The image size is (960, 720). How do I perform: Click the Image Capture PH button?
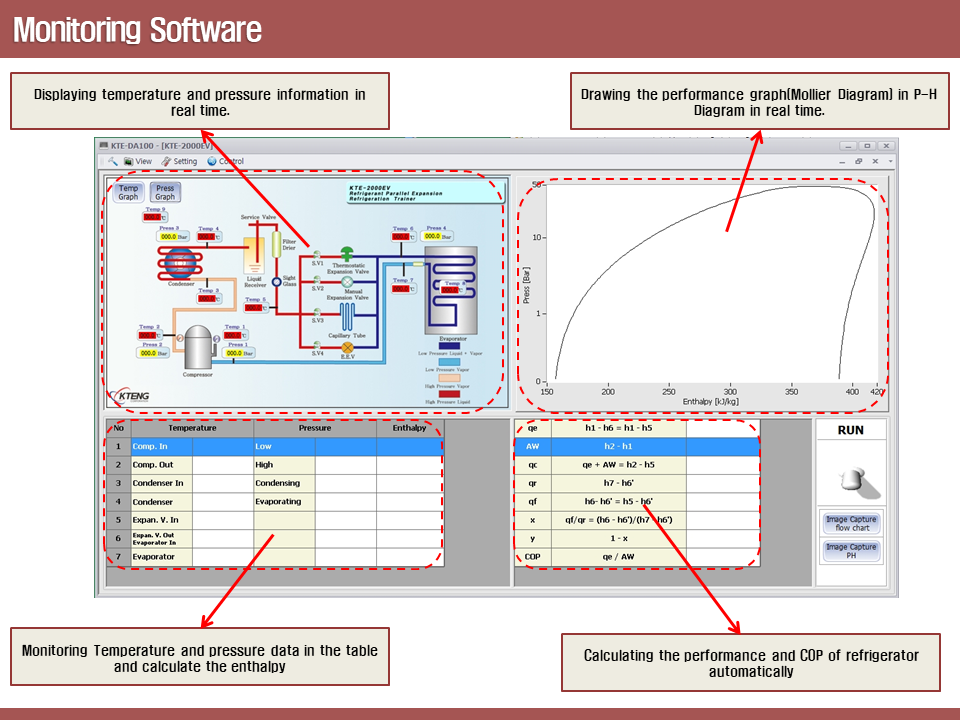point(851,551)
